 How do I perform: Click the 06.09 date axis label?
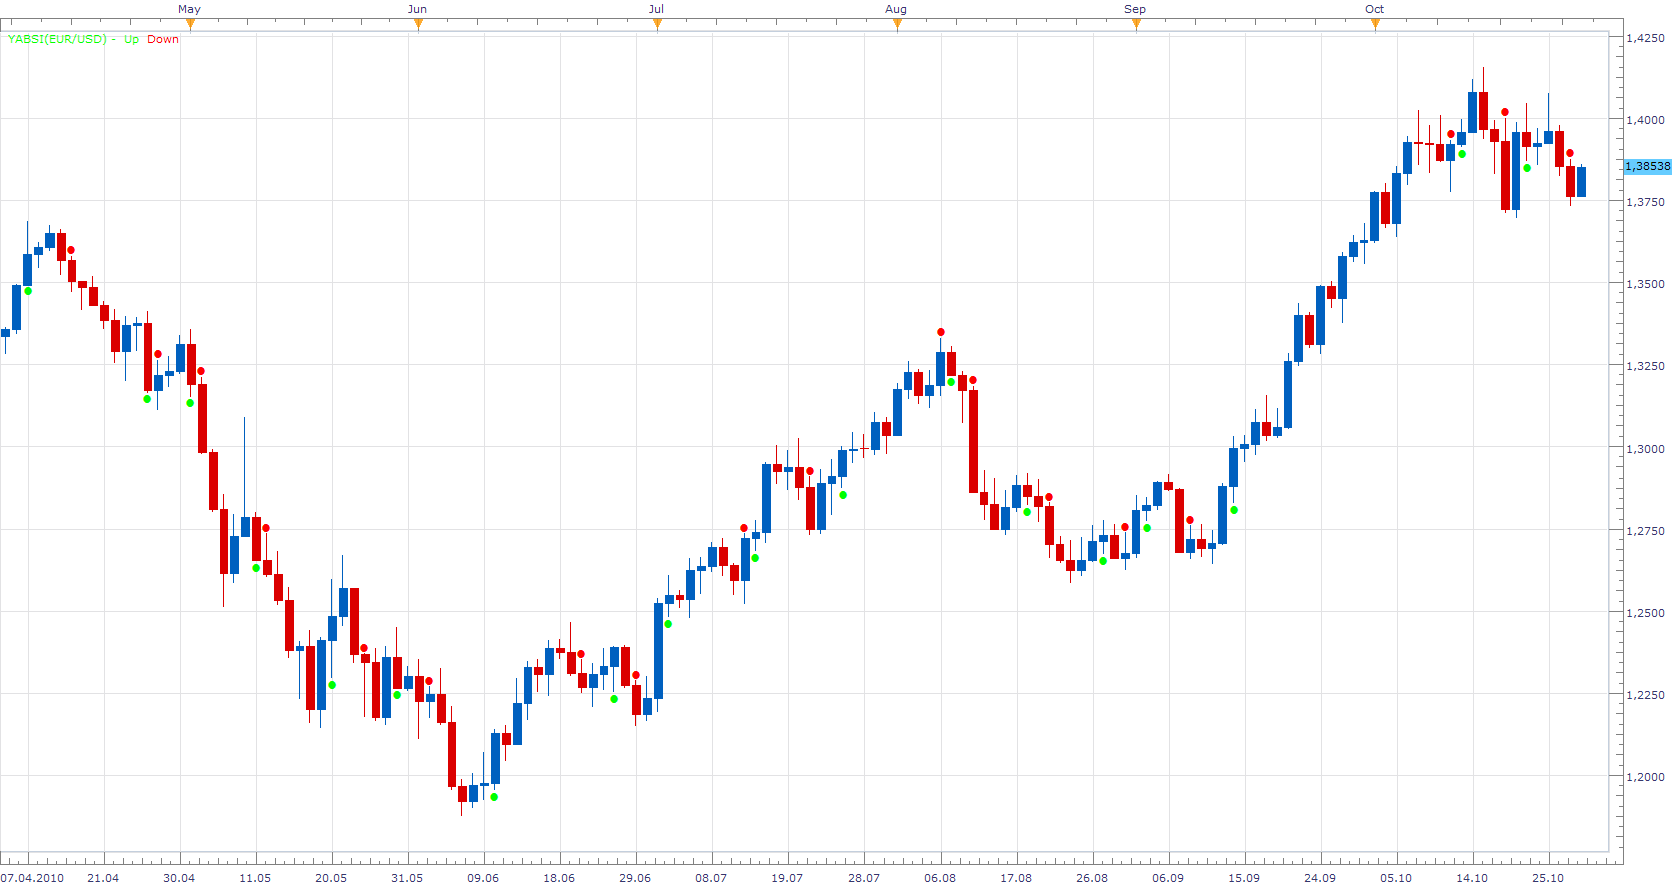[x=1168, y=878]
